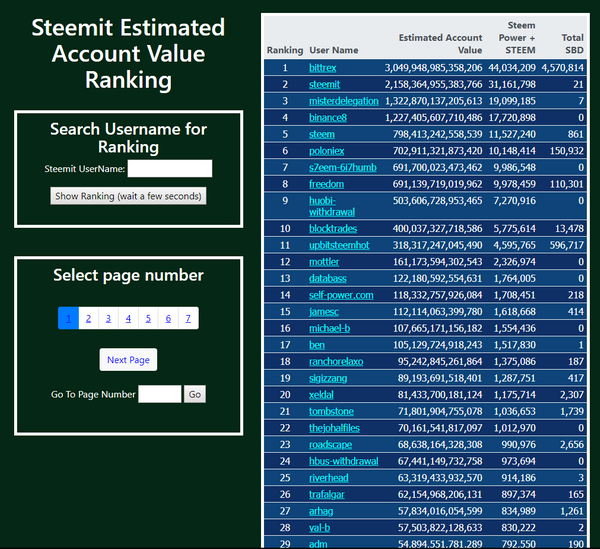This screenshot has width=600, height=549.
Task: Open the huobi-withdrawal user link
Action: 332,206
